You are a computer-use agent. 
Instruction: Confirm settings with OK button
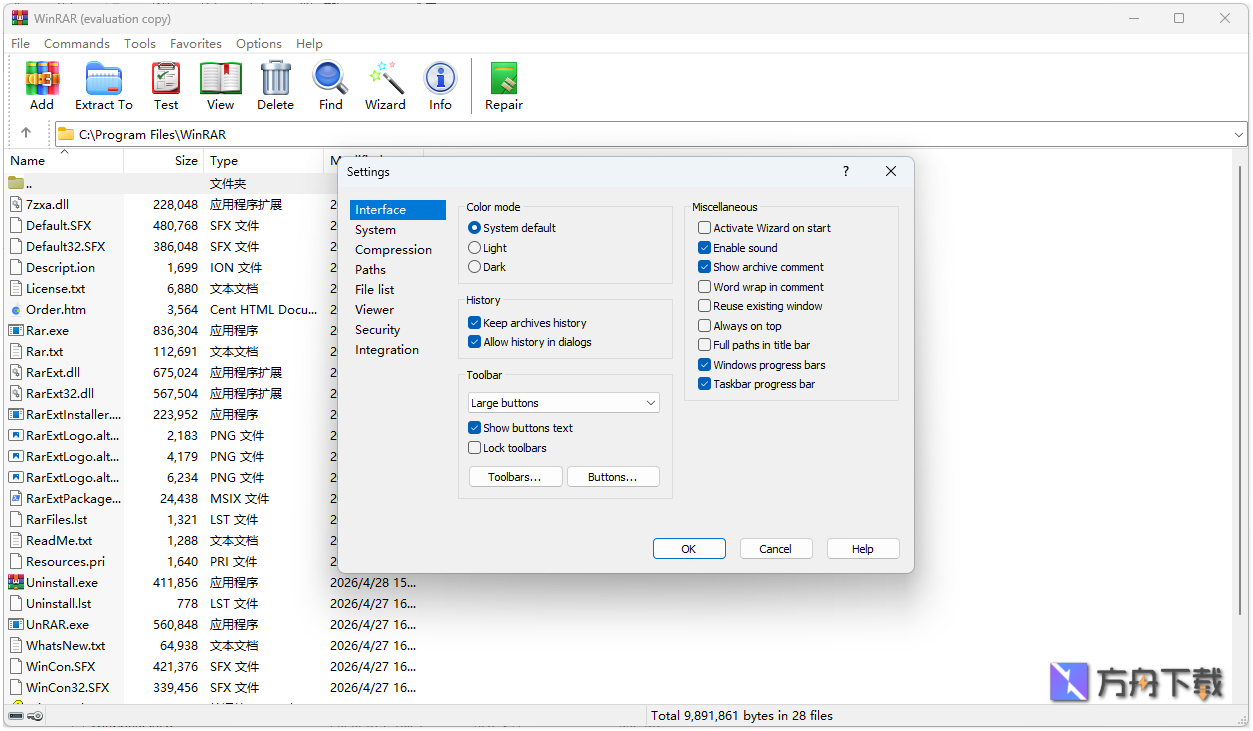[x=689, y=549]
